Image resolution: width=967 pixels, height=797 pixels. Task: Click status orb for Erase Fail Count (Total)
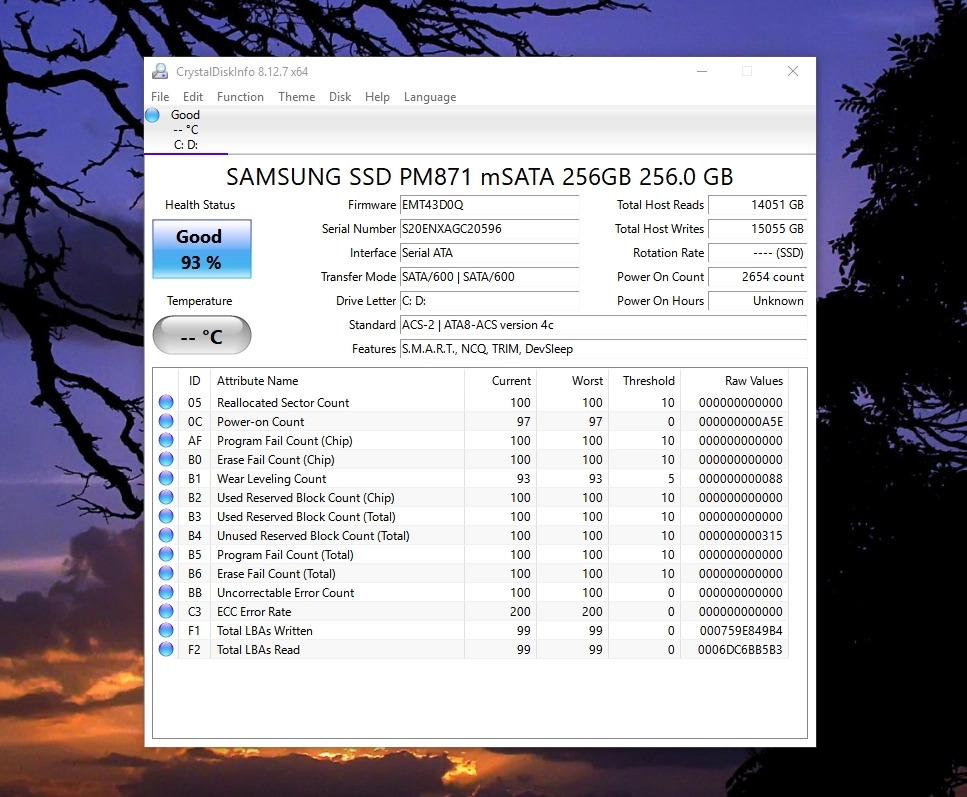pos(166,573)
